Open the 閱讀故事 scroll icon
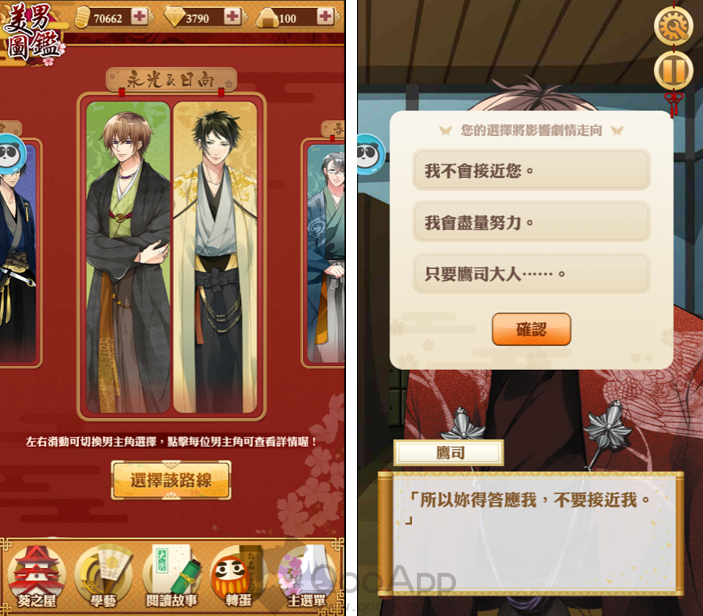The height and width of the screenshot is (616, 703). 172,577
